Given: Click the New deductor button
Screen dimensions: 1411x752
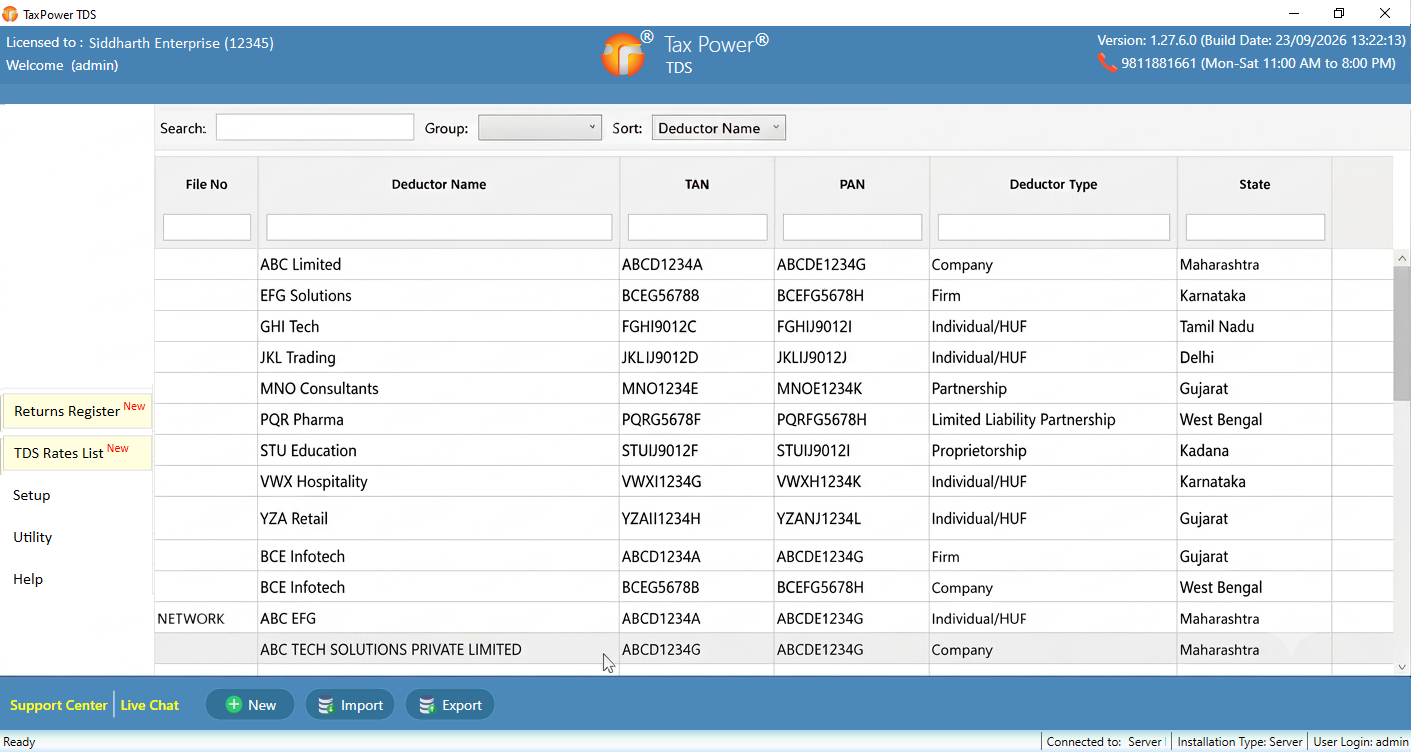Looking at the screenshot, I should click(250, 705).
